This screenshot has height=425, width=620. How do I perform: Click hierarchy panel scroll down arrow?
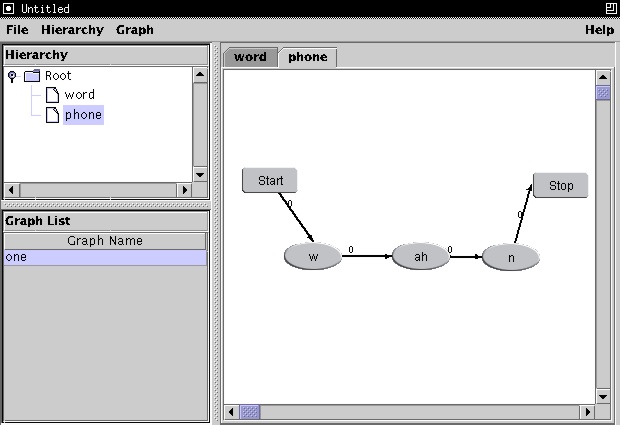[200, 174]
